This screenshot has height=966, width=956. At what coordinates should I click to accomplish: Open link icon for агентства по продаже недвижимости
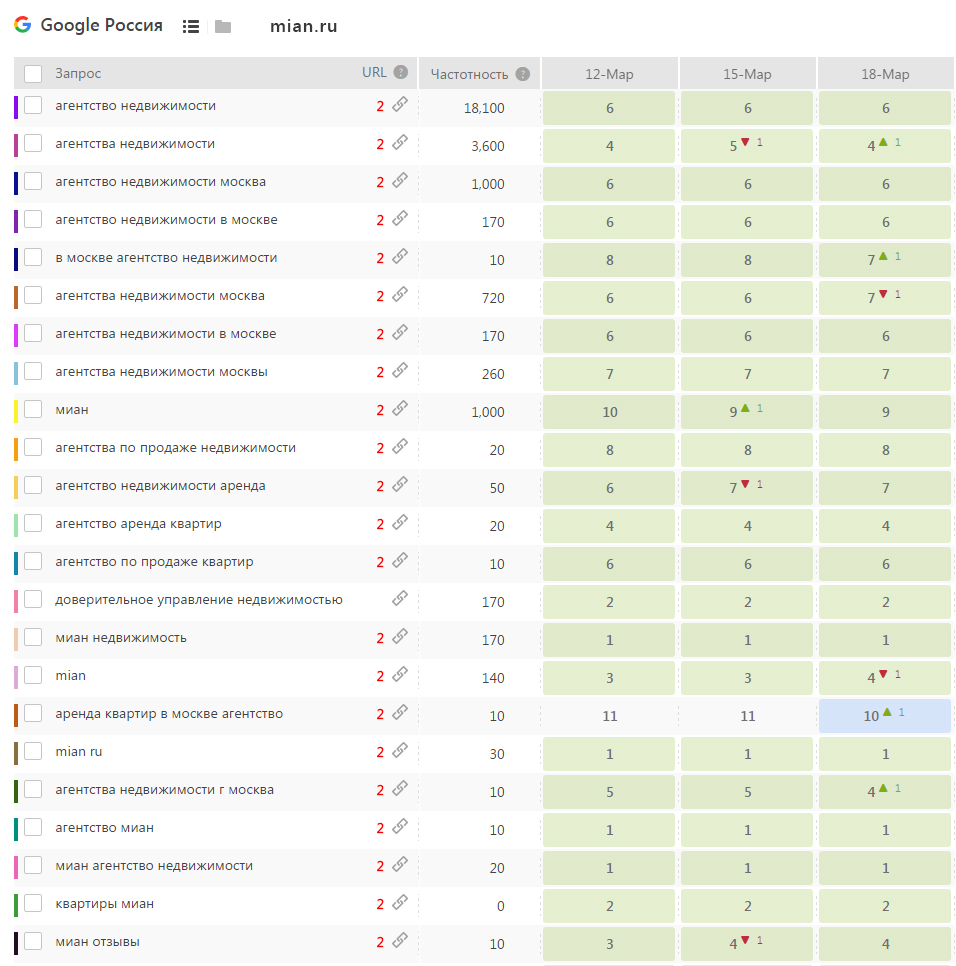point(400,446)
